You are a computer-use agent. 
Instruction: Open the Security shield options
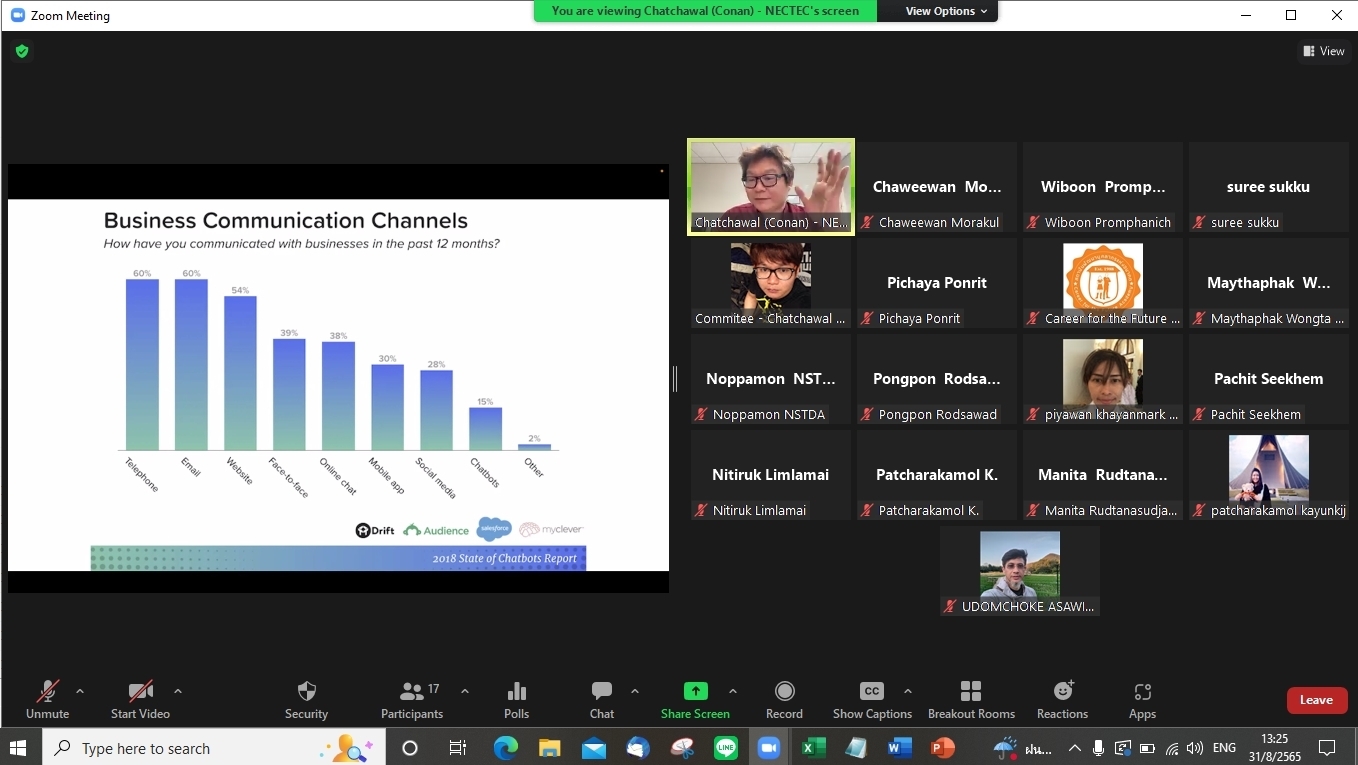click(x=306, y=699)
